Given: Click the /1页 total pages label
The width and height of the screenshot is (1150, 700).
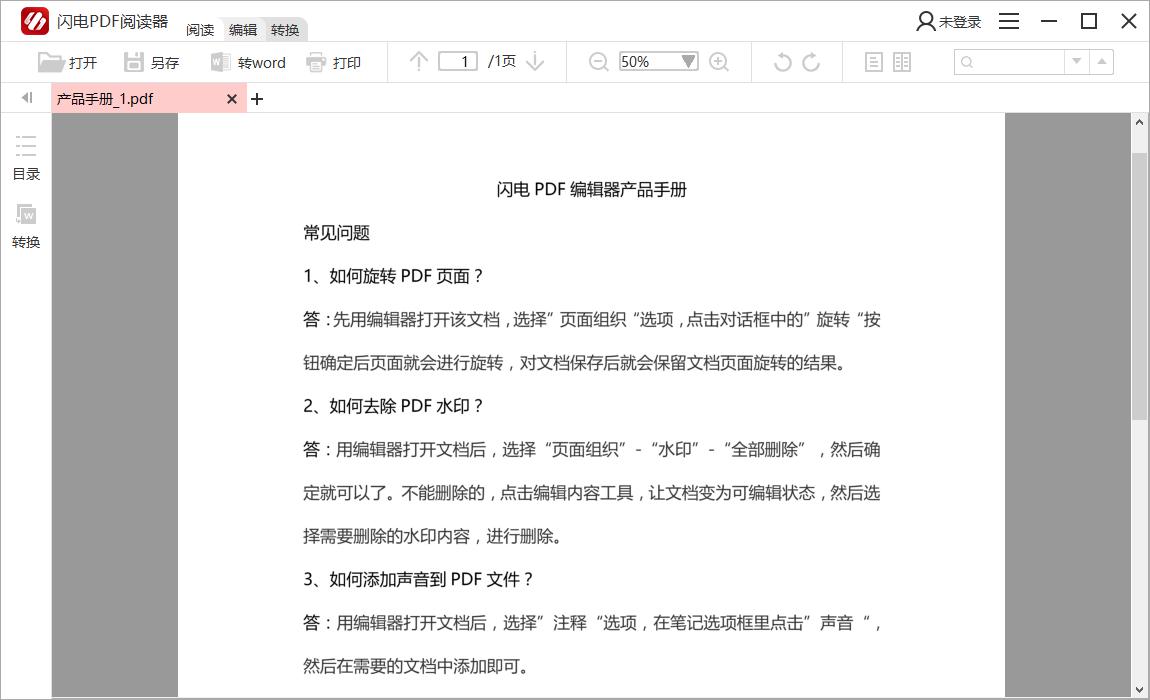Looking at the screenshot, I should tap(502, 61).
